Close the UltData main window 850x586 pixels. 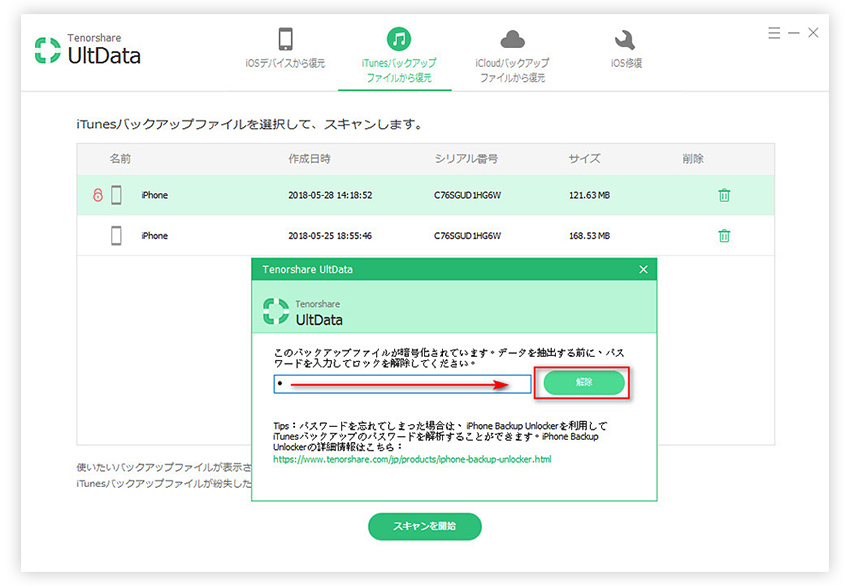coord(813,33)
